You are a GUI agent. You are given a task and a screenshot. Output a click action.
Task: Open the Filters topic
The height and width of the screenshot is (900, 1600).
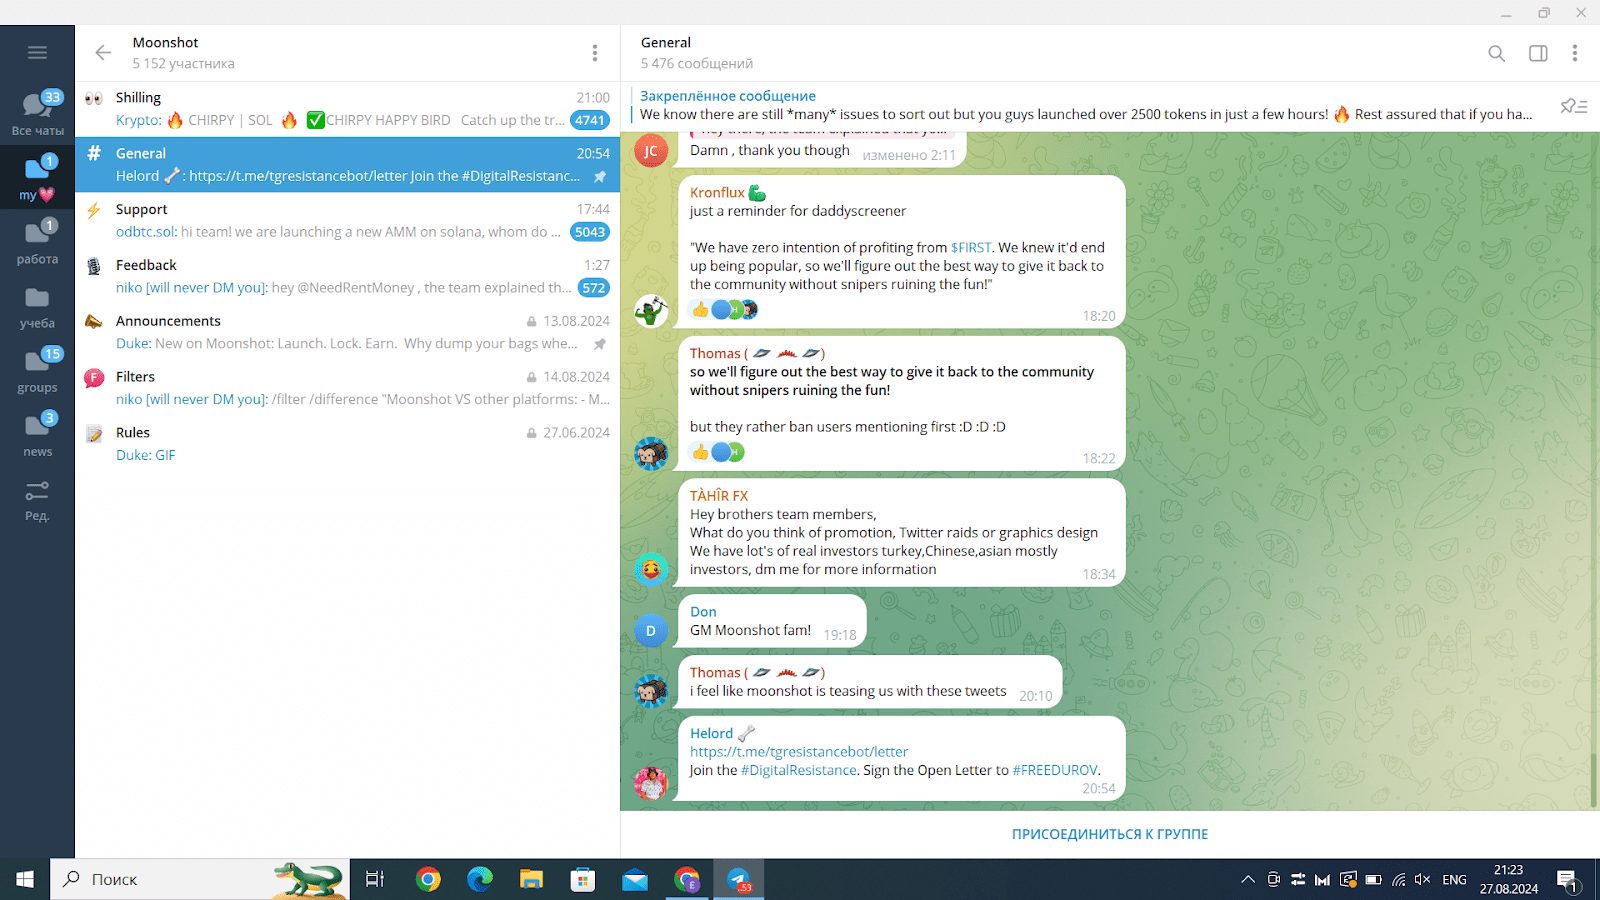347,388
